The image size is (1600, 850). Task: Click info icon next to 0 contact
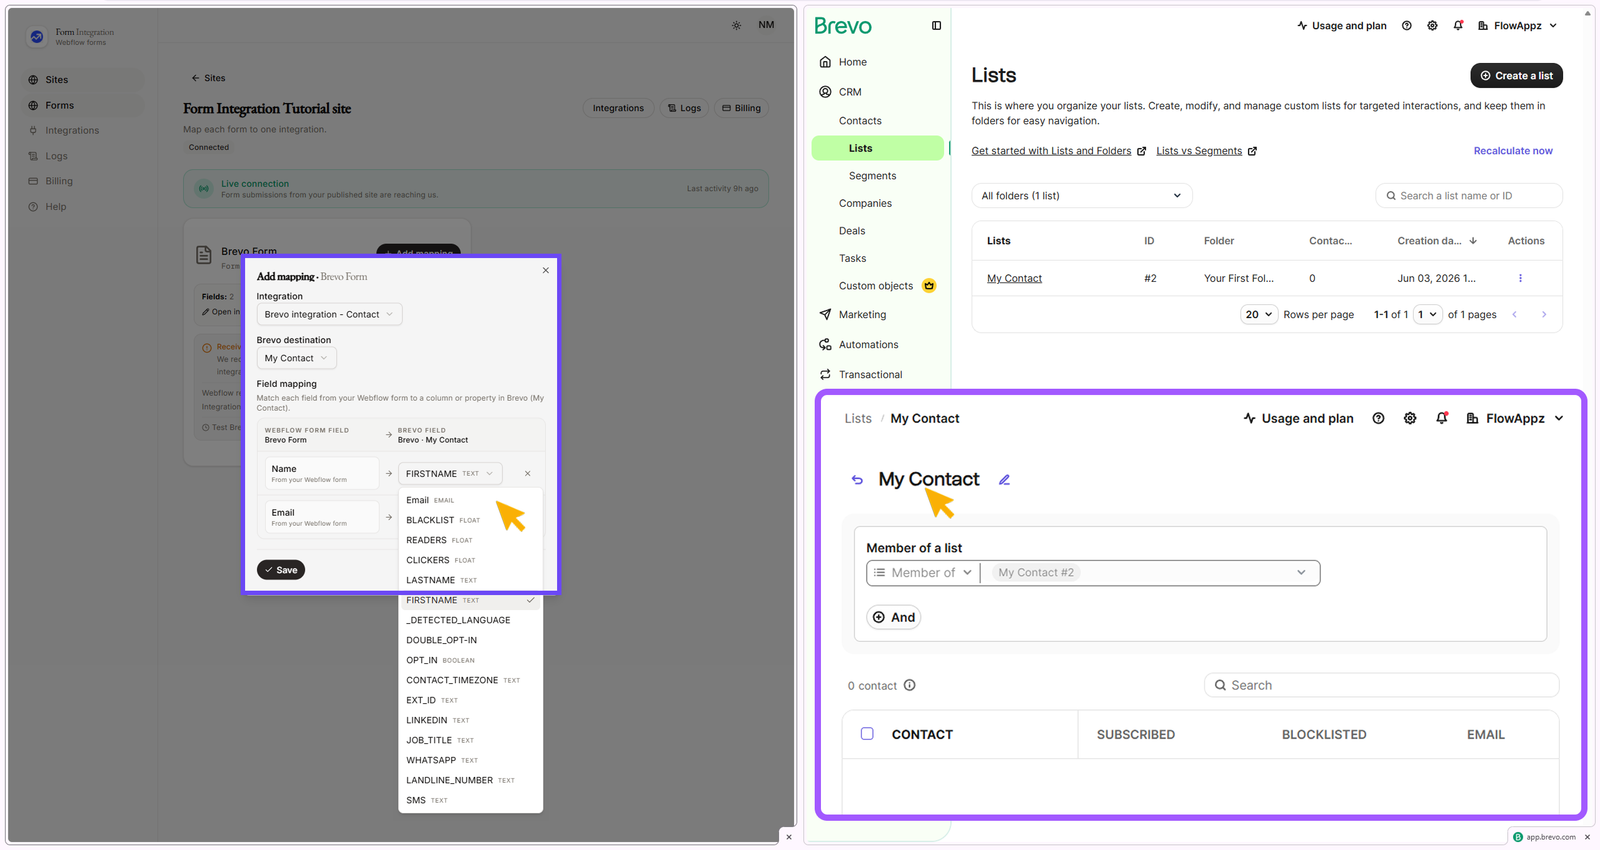tap(910, 685)
